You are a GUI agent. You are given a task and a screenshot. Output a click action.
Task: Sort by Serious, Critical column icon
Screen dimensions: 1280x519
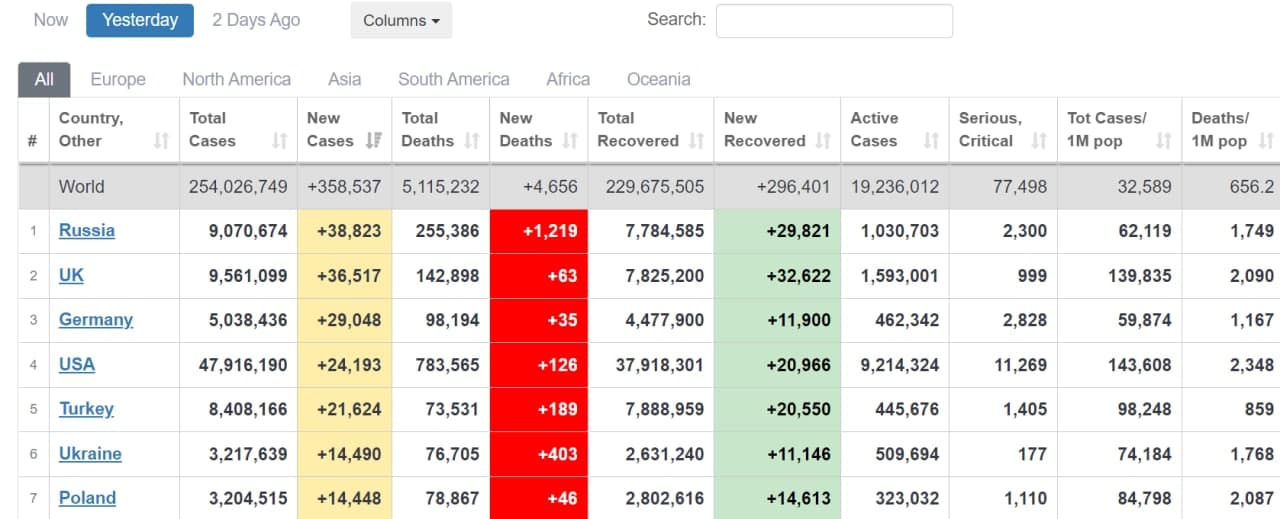[1039, 141]
